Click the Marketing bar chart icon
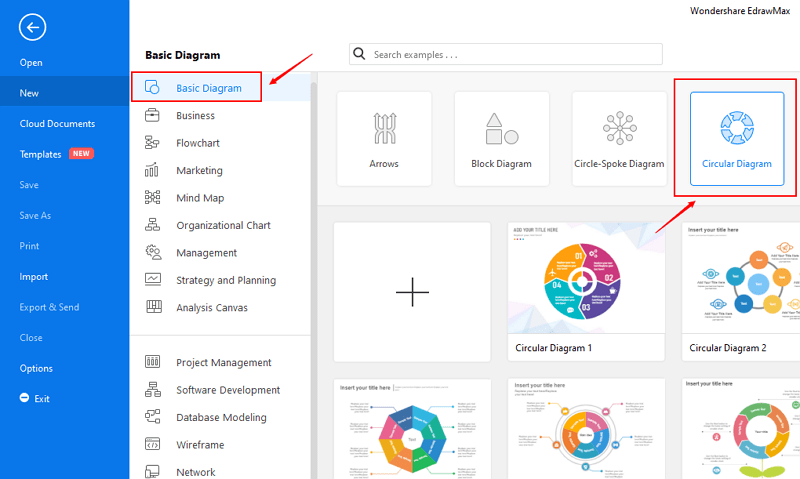The width and height of the screenshot is (800, 479). (152, 170)
